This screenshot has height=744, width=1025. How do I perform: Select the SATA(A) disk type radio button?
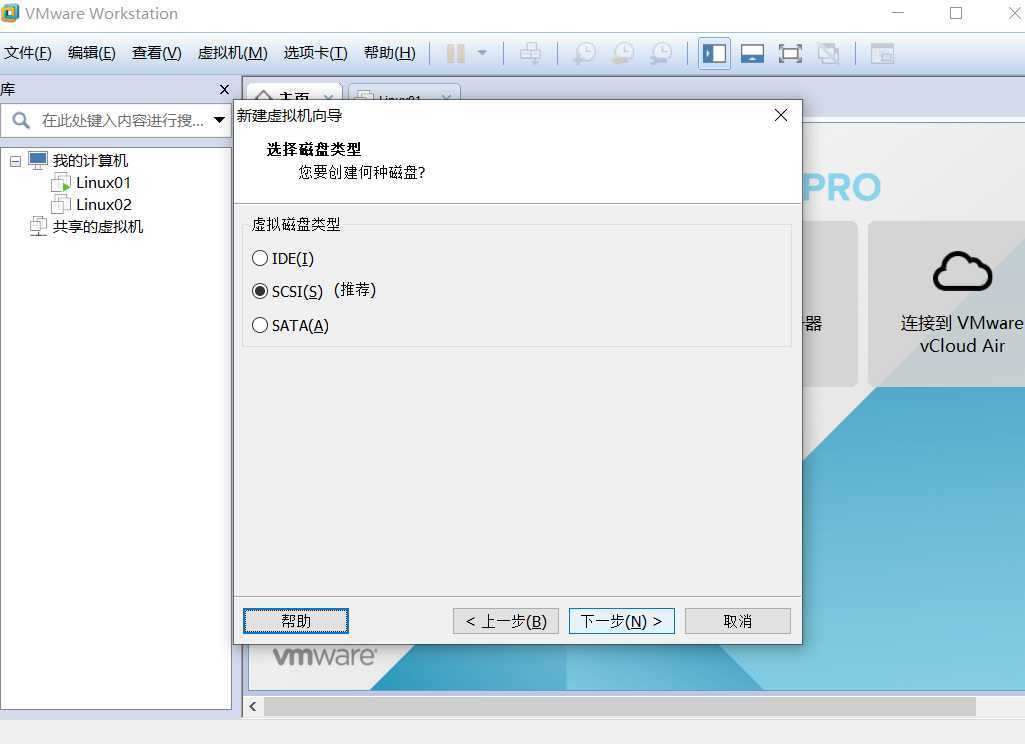[x=260, y=325]
